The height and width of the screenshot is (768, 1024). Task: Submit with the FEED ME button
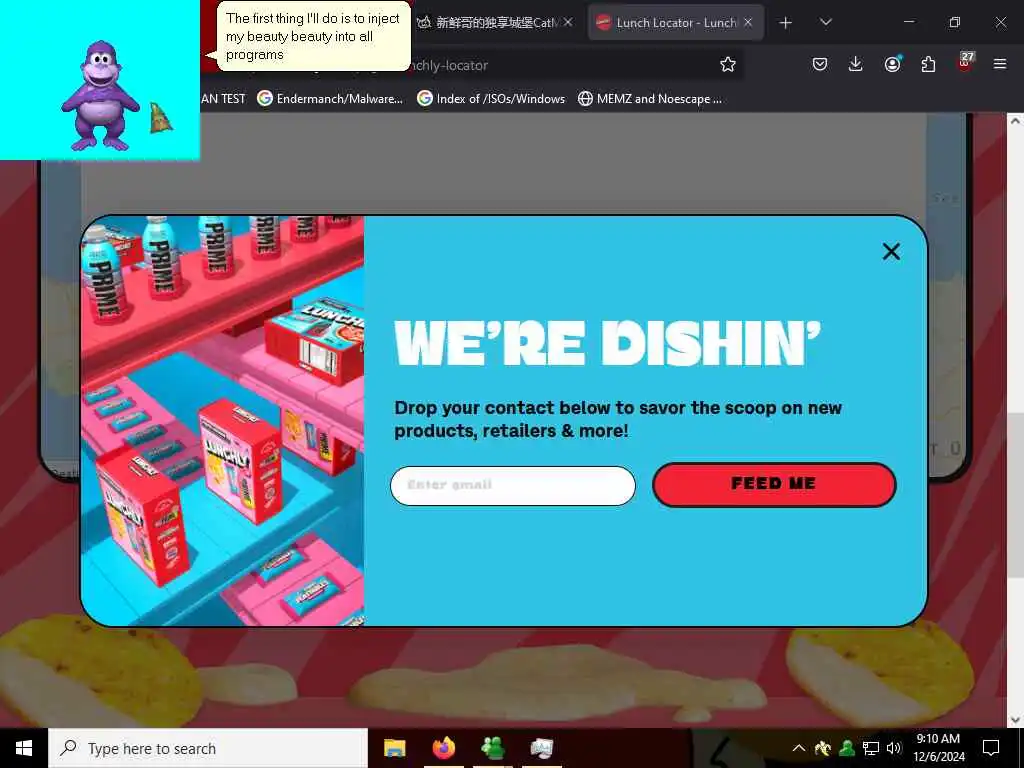click(x=774, y=485)
